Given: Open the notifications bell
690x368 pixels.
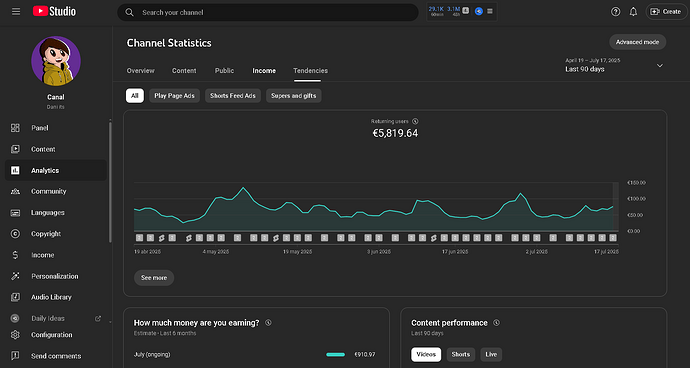Looking at the screenshot, I should [x=633, y=12].
